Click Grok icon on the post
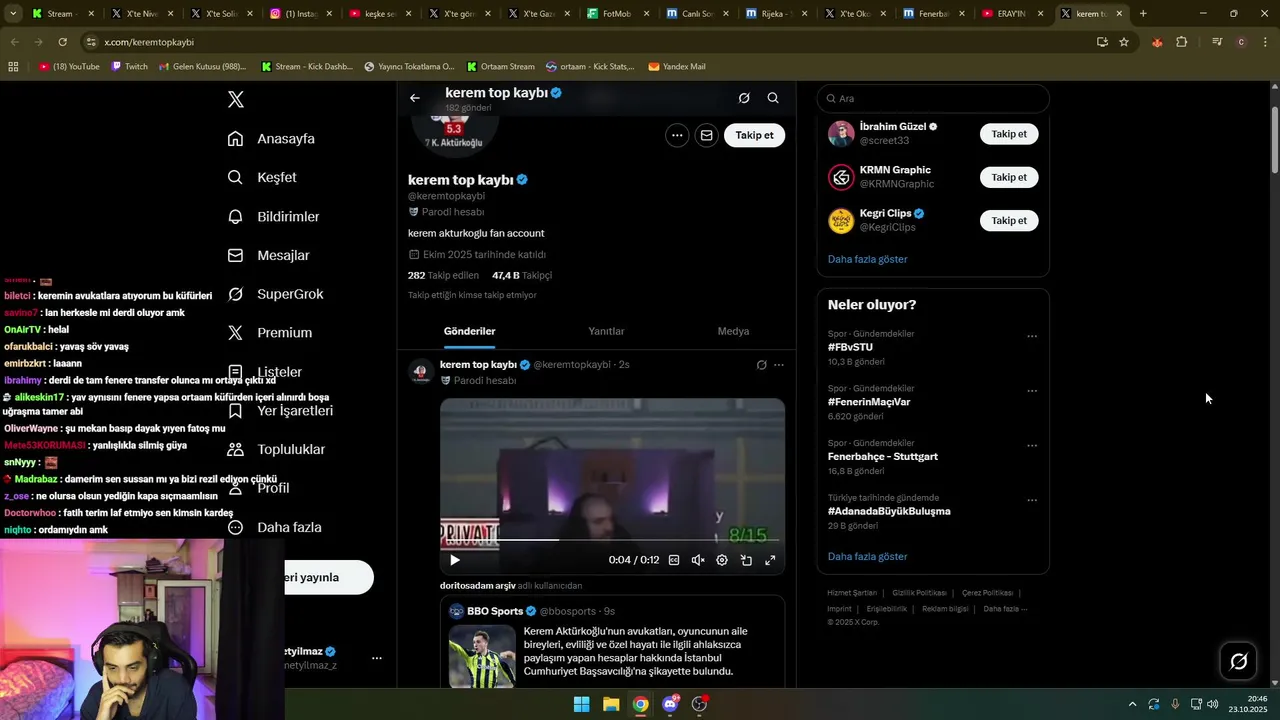Viewport: 1280px width, 720px height. (x=761, y=365)
